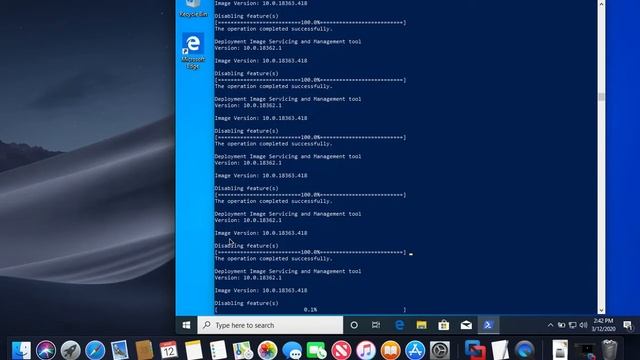Open the clock showing 2:42 PM
The width and height of the screenshot is (640, 360).
[x=604, y=325]
